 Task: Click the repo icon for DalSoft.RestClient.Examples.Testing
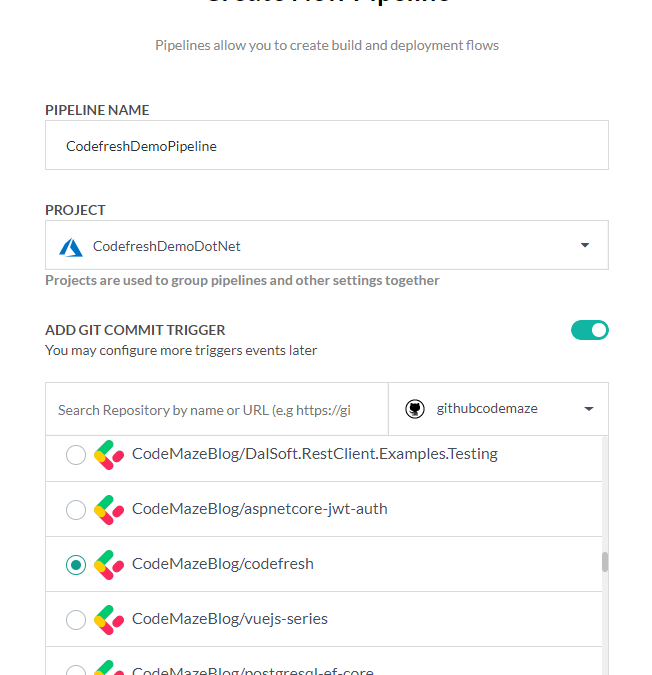[x=108, y=455]
